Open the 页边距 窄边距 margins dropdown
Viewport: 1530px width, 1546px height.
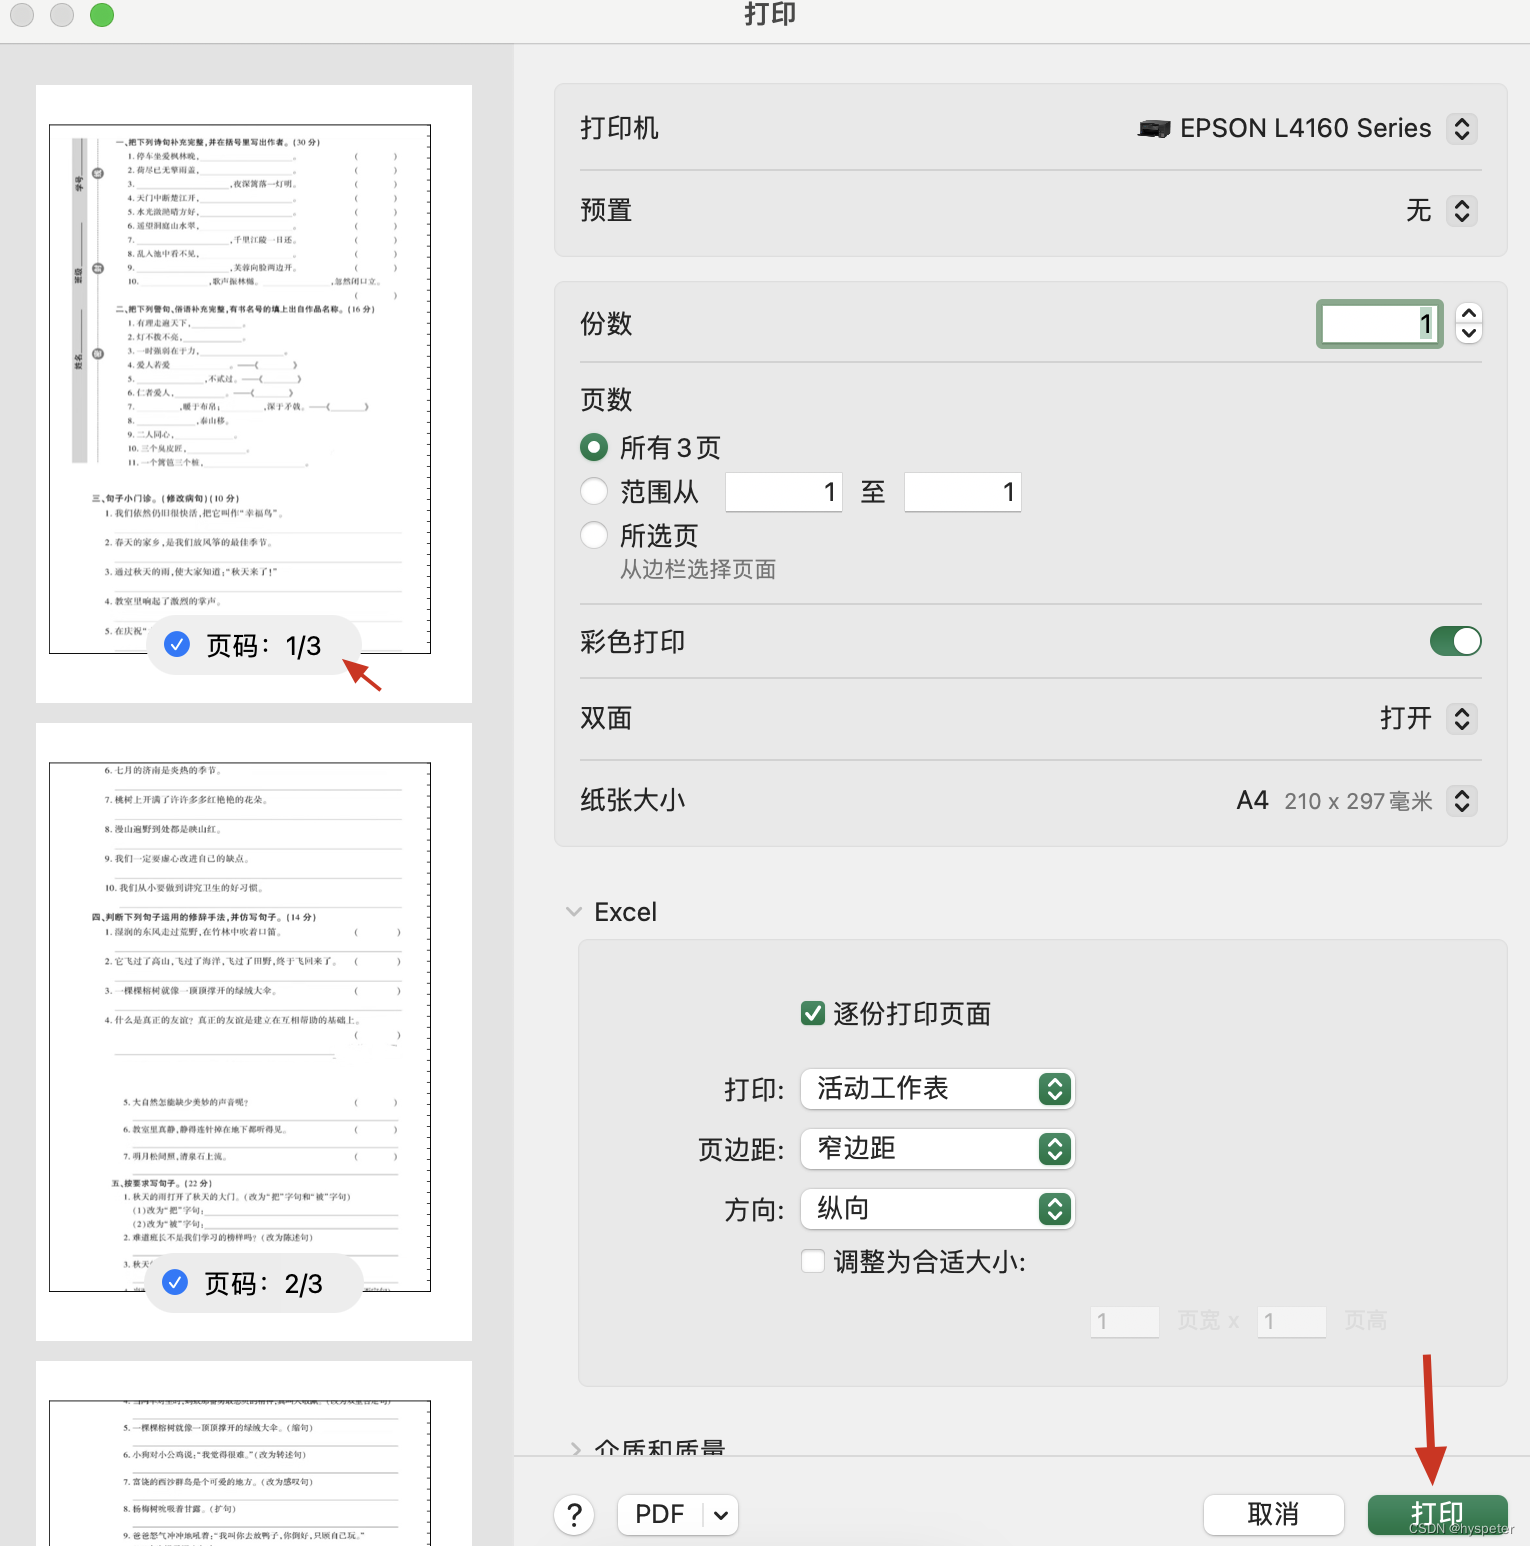937,1149
